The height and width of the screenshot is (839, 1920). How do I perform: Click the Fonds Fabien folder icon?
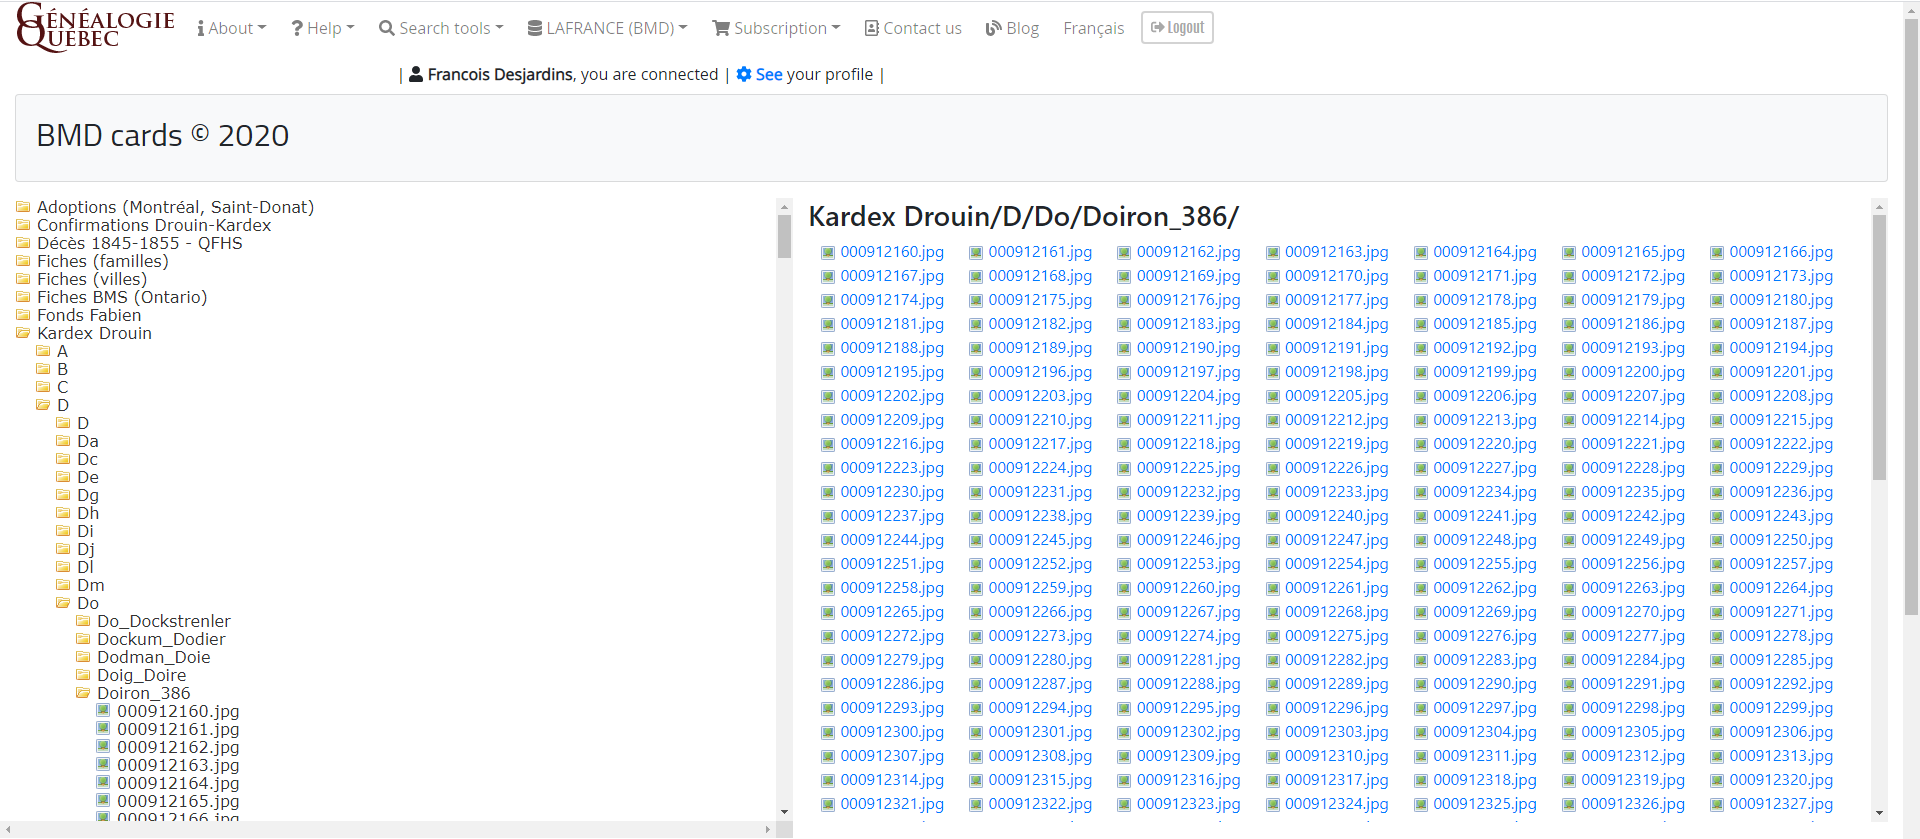point(23,315)
